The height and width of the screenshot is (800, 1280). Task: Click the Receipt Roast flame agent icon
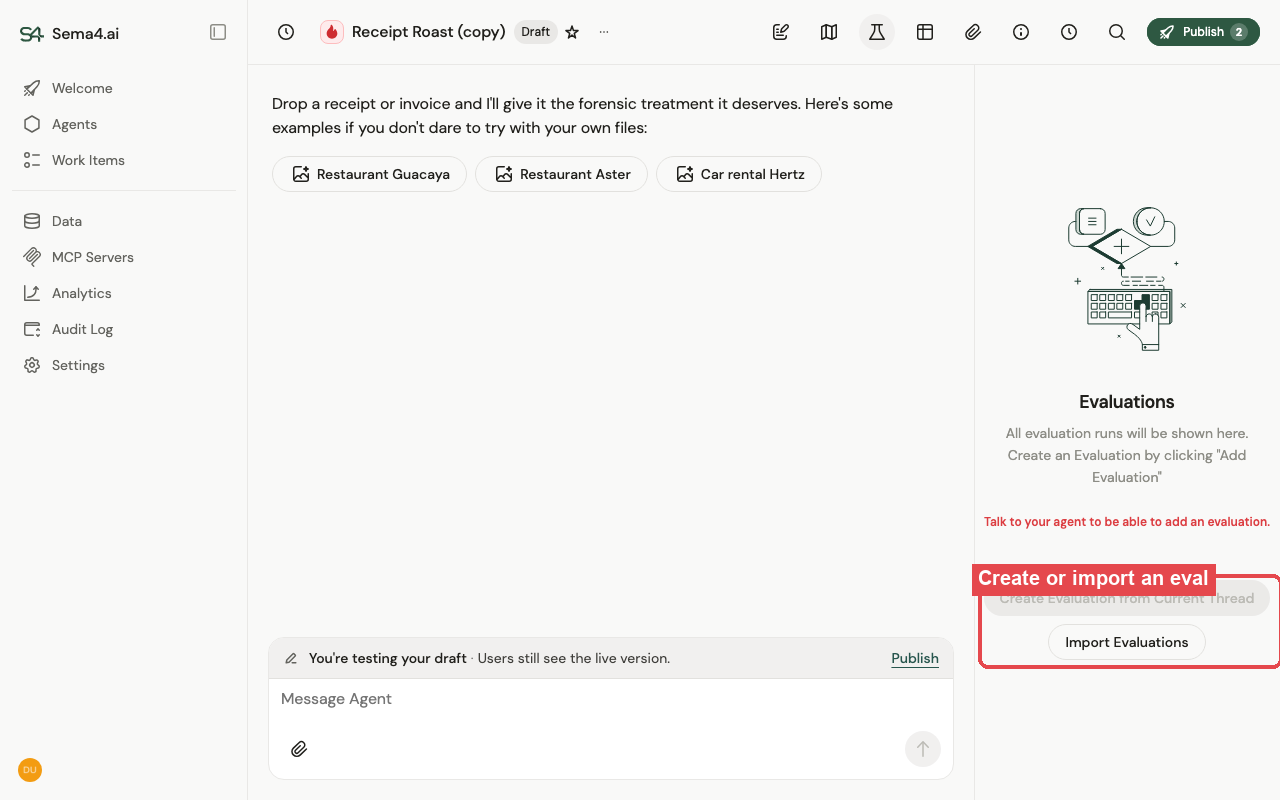[332, 32]
